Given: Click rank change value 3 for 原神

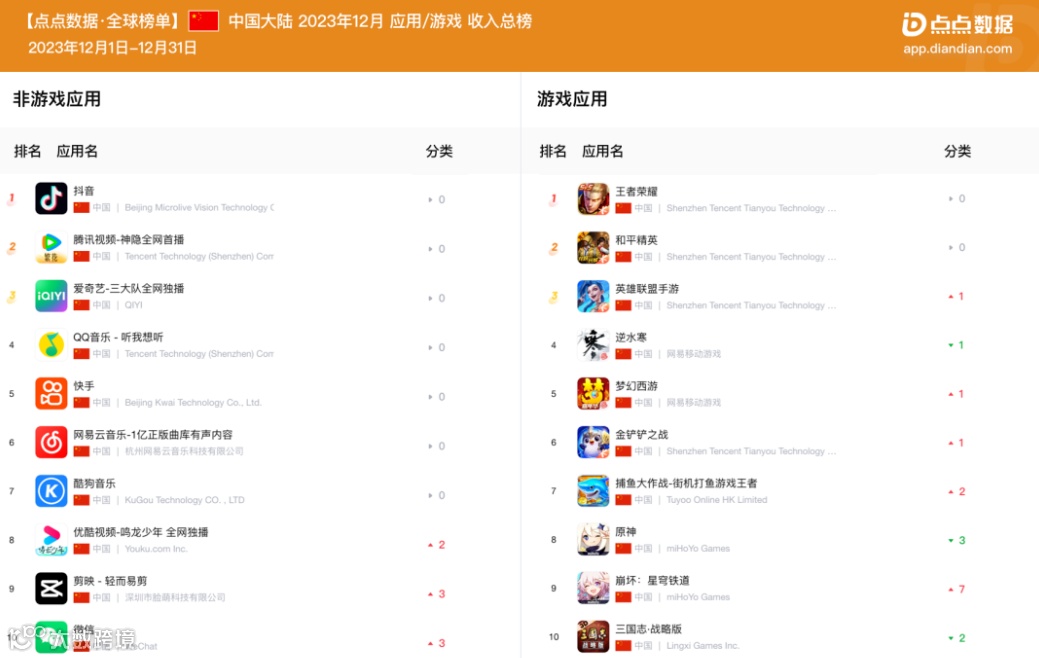Looking at the screenshot, I should click(x=961, y=540).
